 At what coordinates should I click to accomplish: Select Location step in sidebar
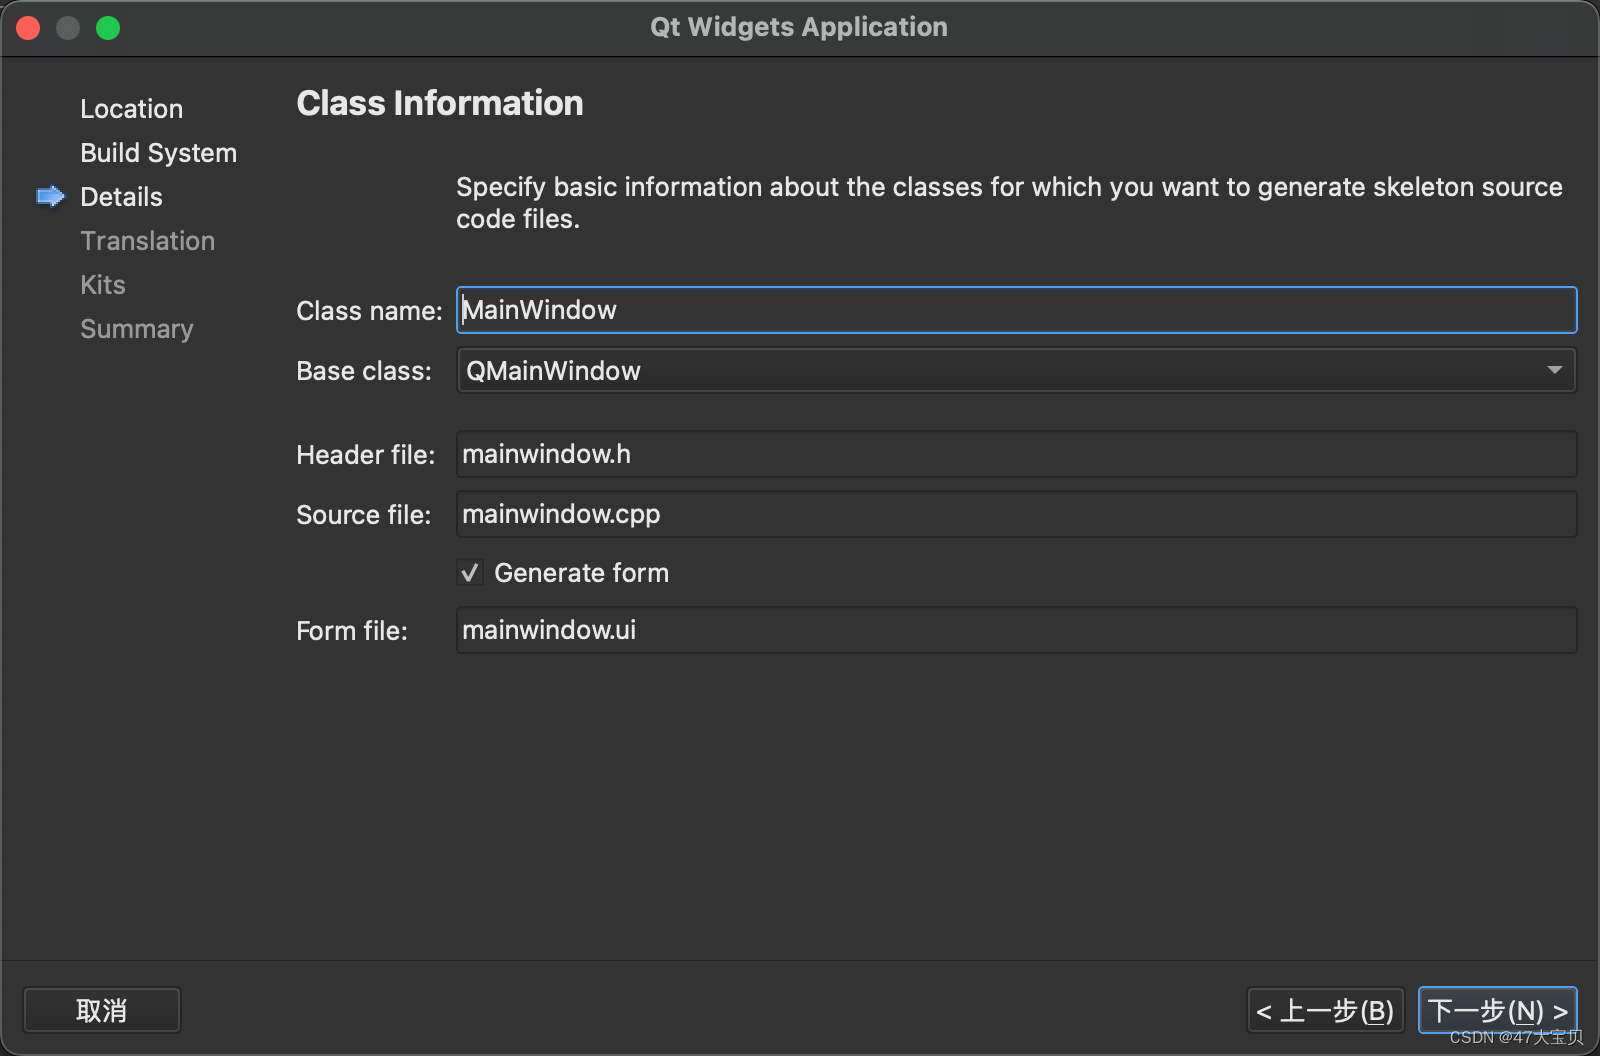(132, 109)
